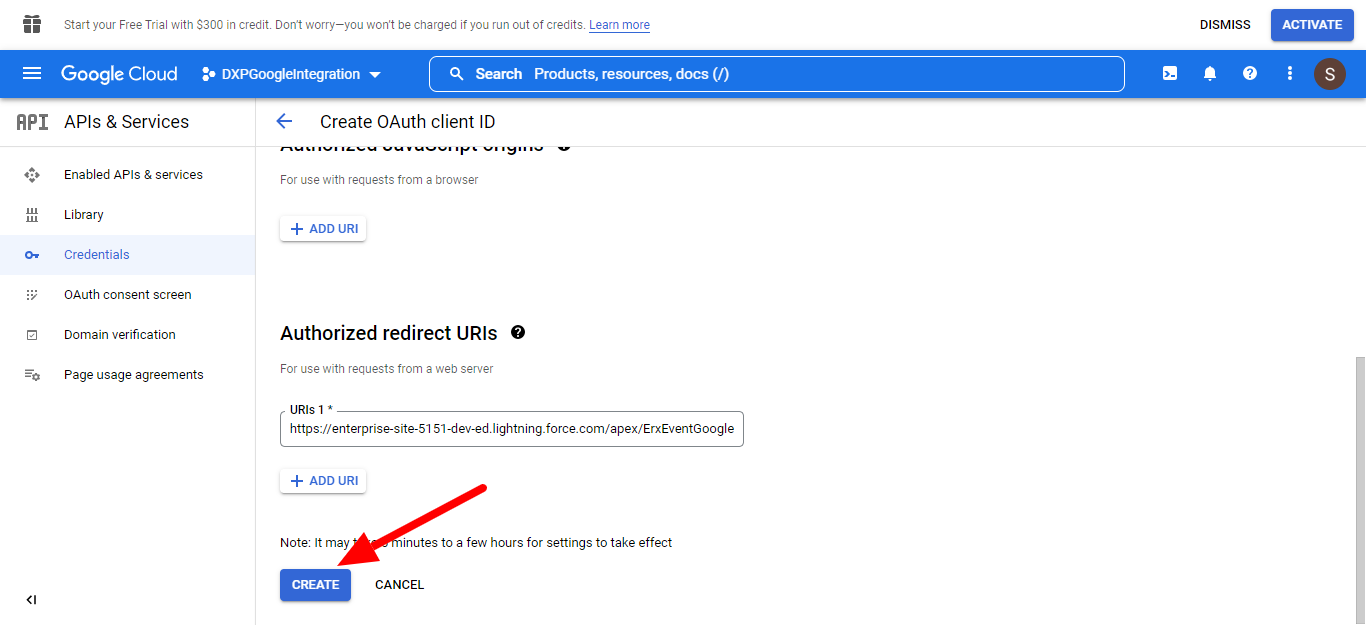Open Enabled APIs & services page
The width and height of the screenshot is (1366, 625).
tap(133, 175)
